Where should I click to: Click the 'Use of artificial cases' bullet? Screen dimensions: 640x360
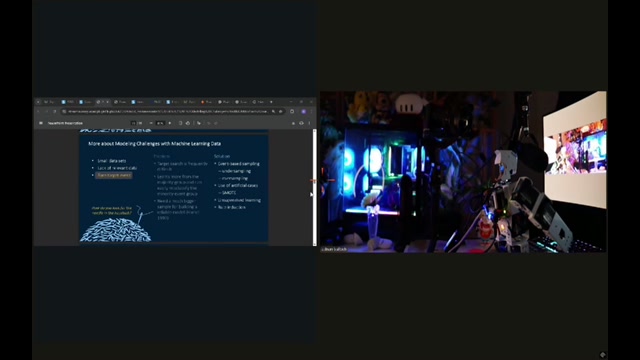pyautogui.click(x=238, y=185)
